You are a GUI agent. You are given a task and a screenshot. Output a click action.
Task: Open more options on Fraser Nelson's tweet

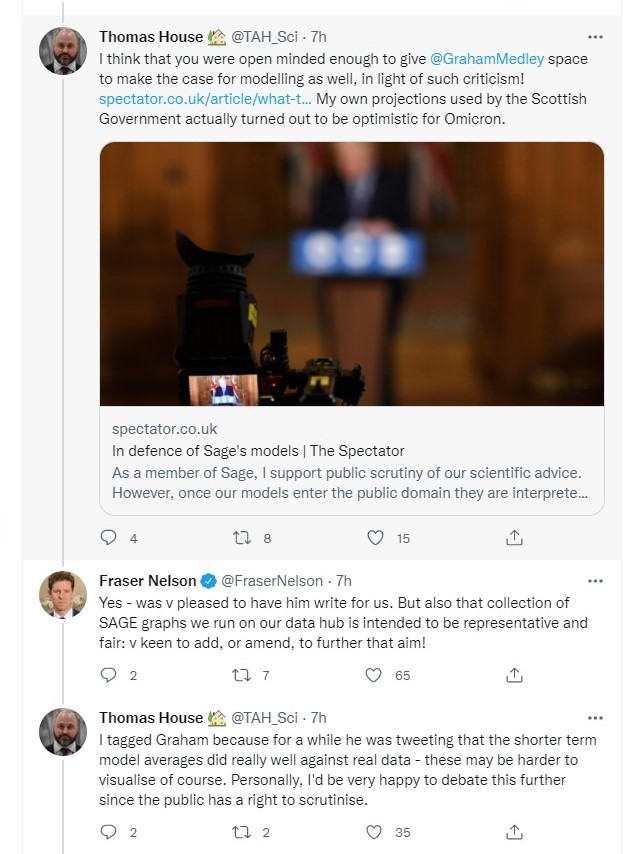(x=596, y=580)
